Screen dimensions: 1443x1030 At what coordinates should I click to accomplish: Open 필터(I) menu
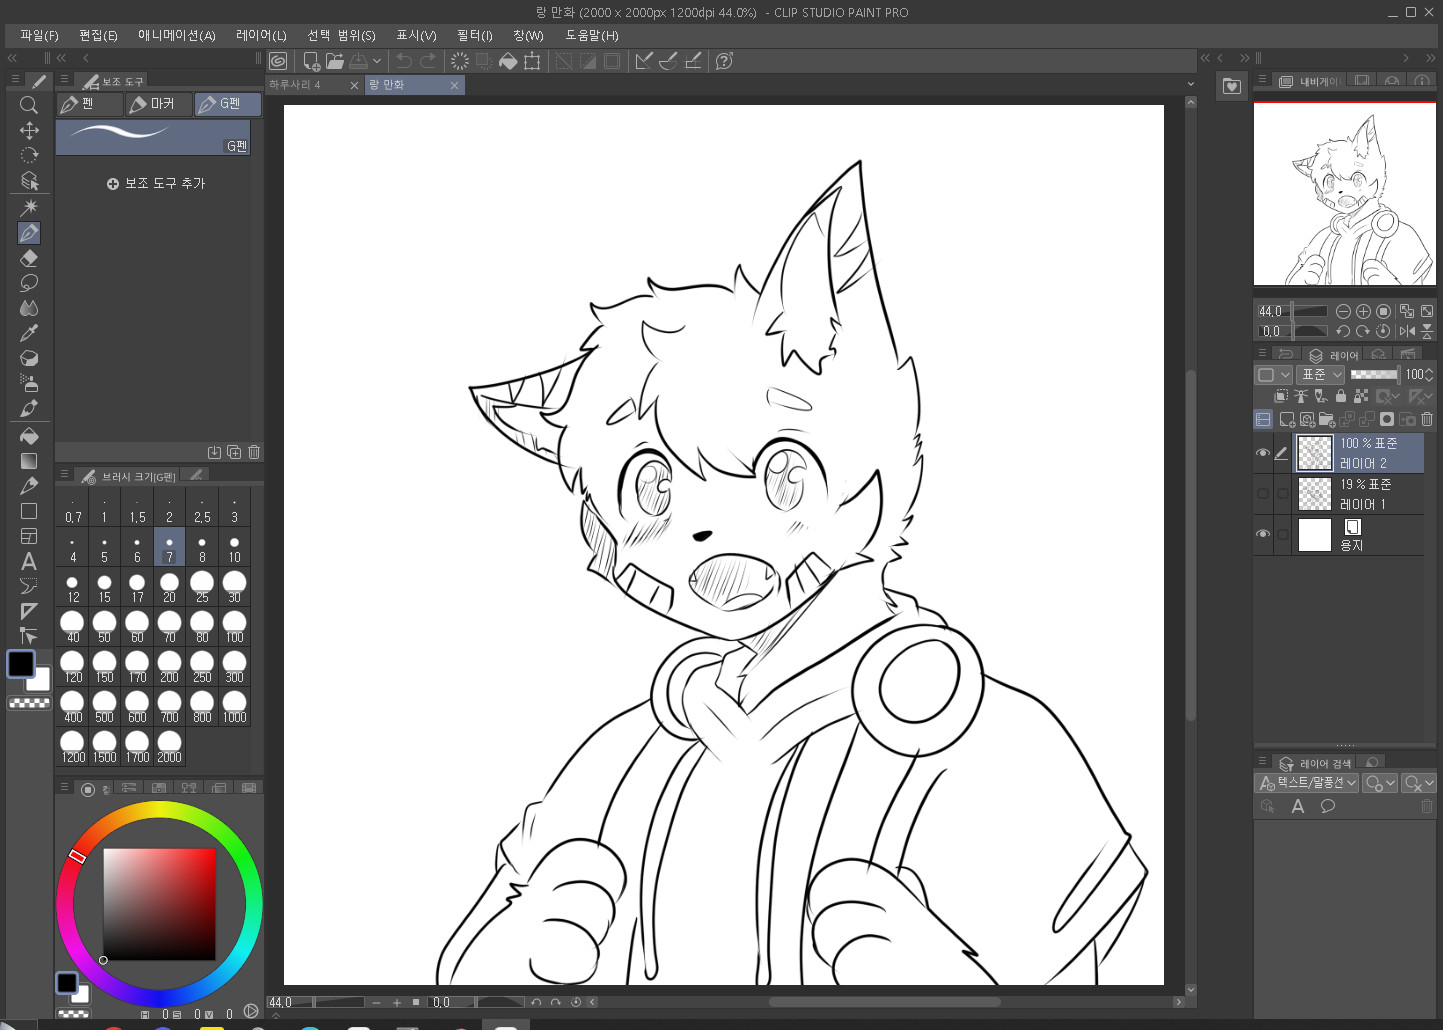[x=474, y=35]
